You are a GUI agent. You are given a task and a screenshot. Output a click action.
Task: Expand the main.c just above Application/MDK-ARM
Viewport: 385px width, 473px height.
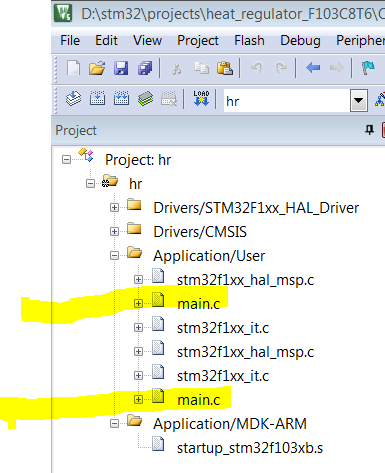pyautogui.click(x=138, y=400)
